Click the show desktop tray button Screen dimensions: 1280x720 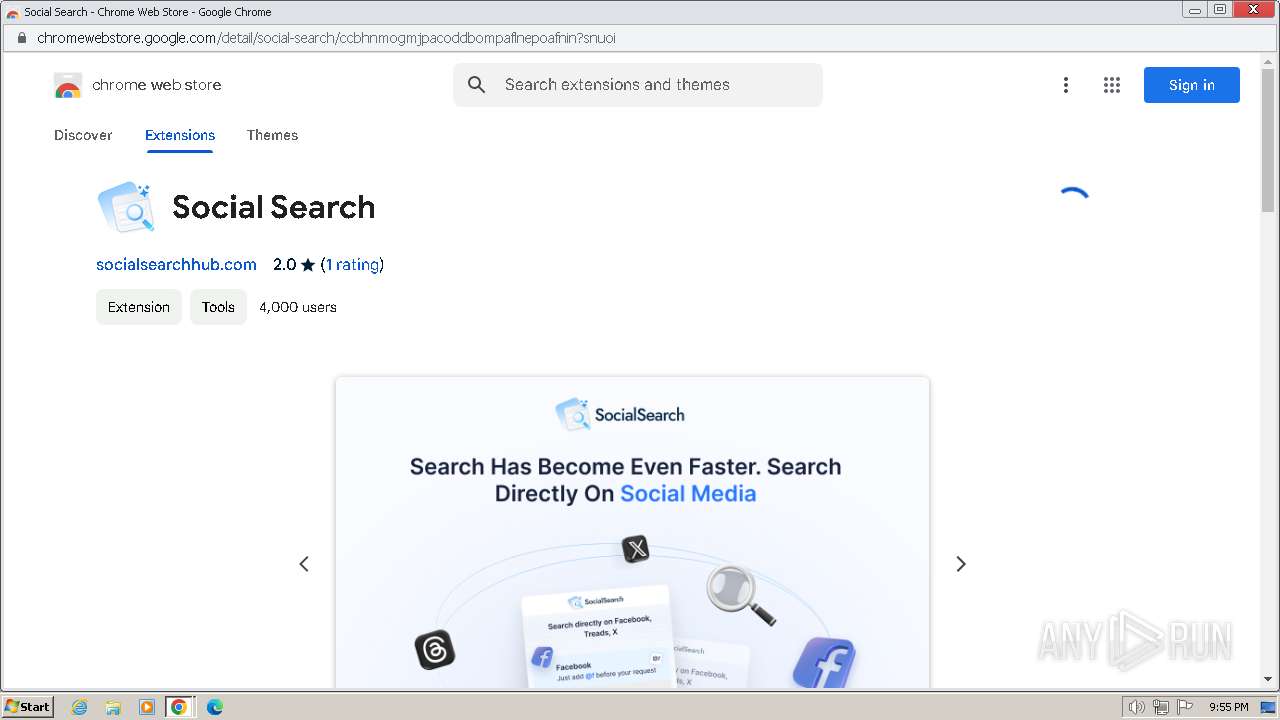click(x=1268, y=707)
